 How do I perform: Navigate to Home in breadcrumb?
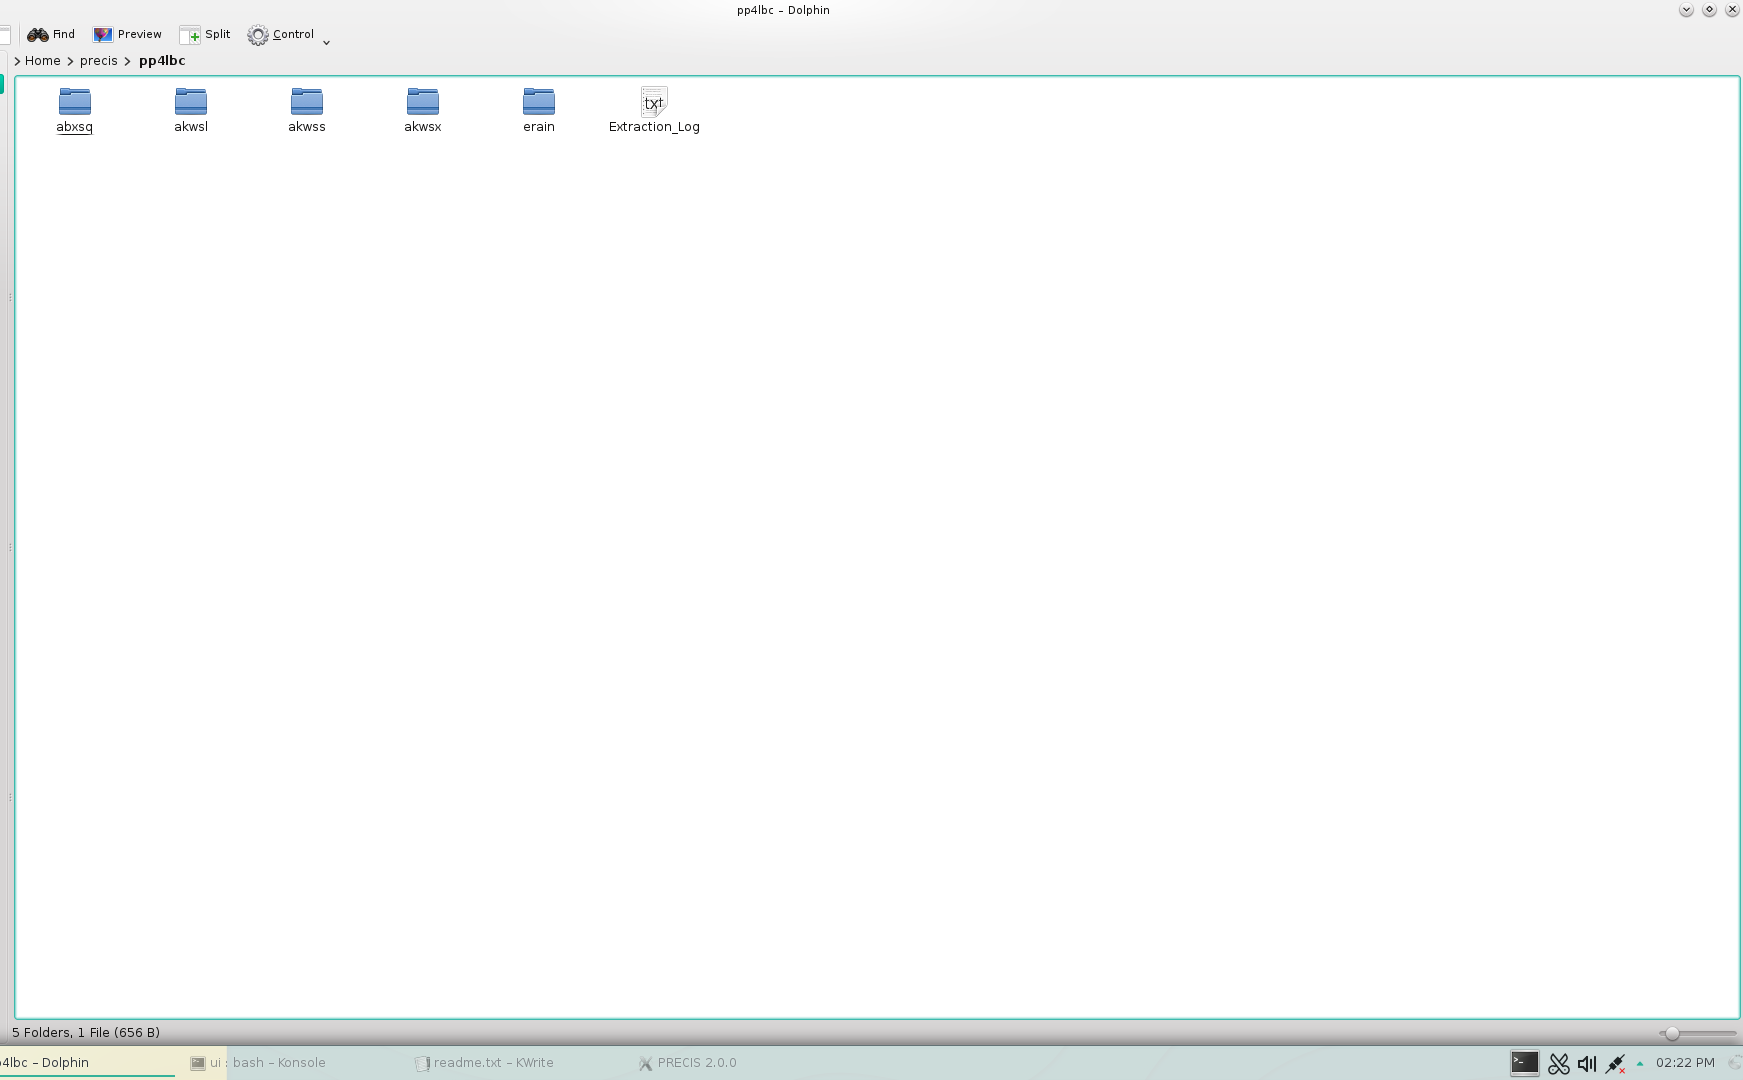(x=43, y=61)
